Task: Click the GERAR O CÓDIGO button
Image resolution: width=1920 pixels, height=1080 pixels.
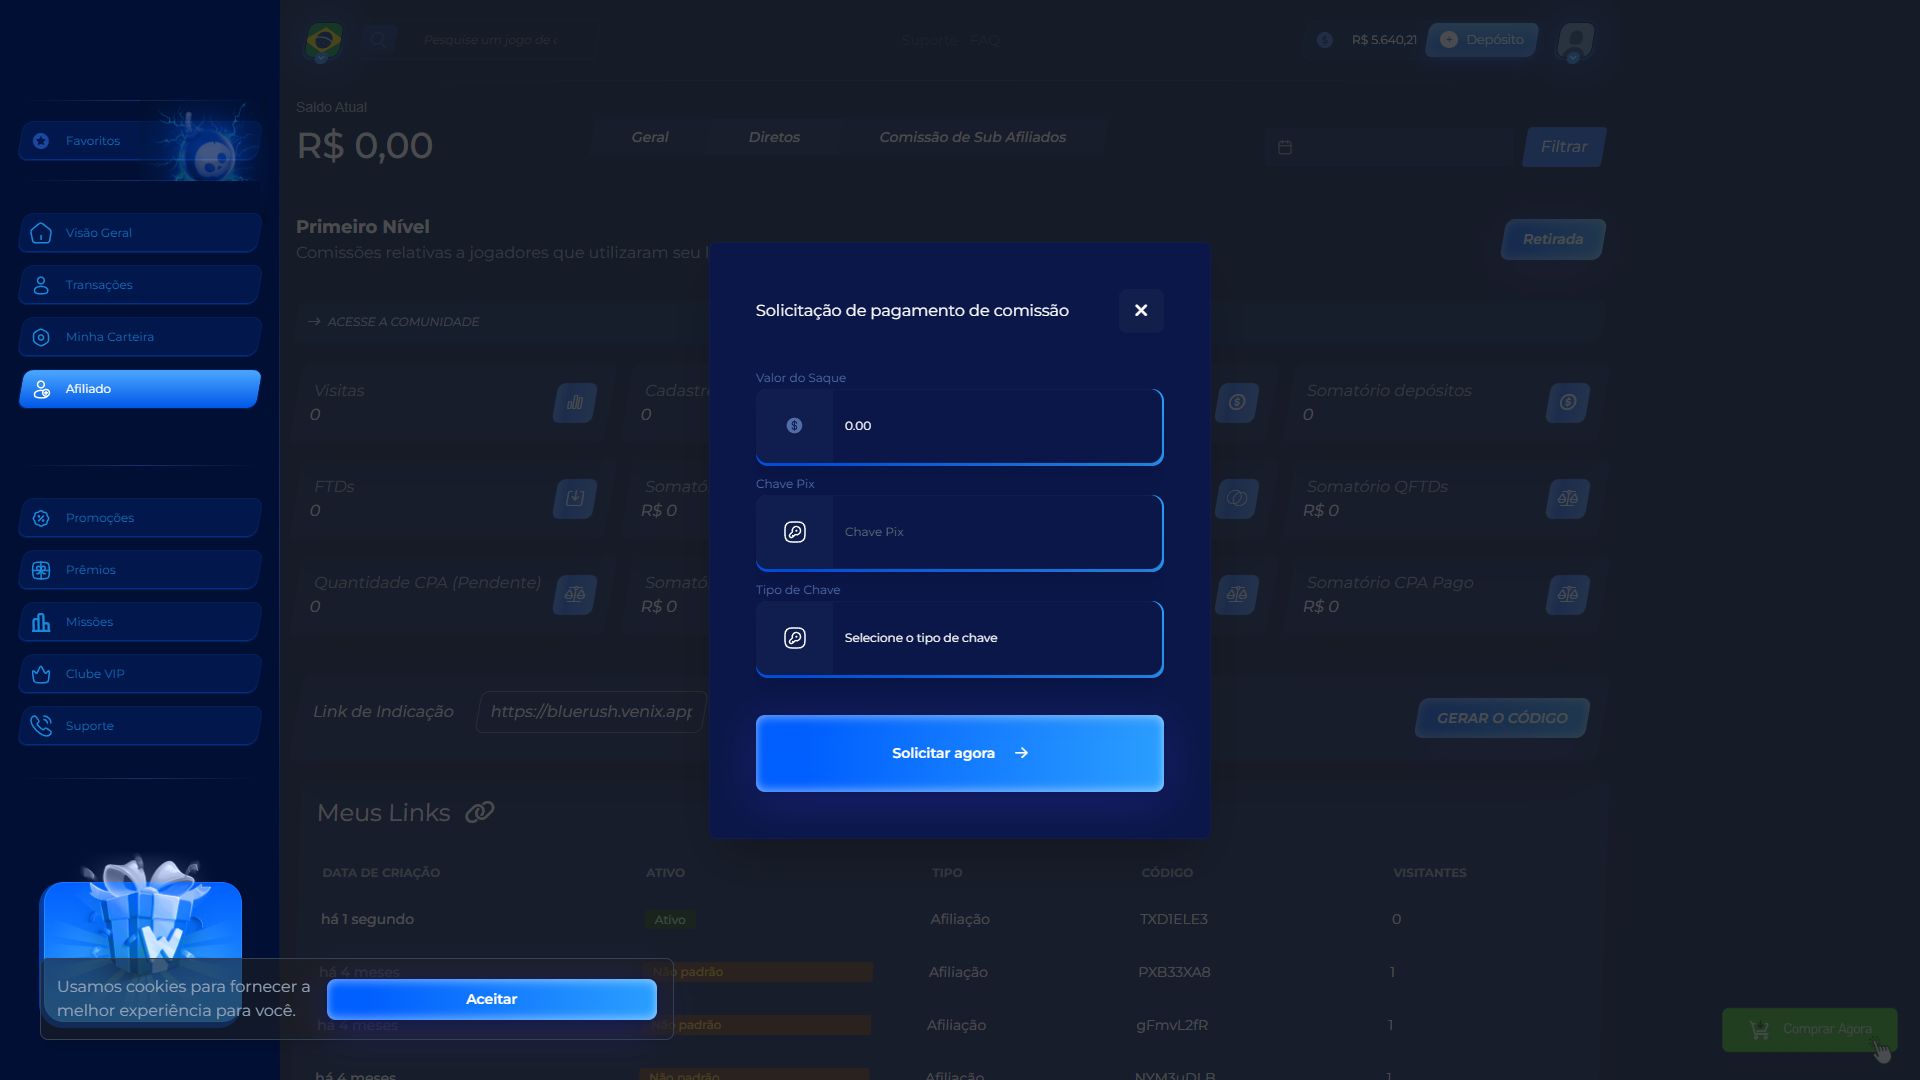Action: [1501, 718]
